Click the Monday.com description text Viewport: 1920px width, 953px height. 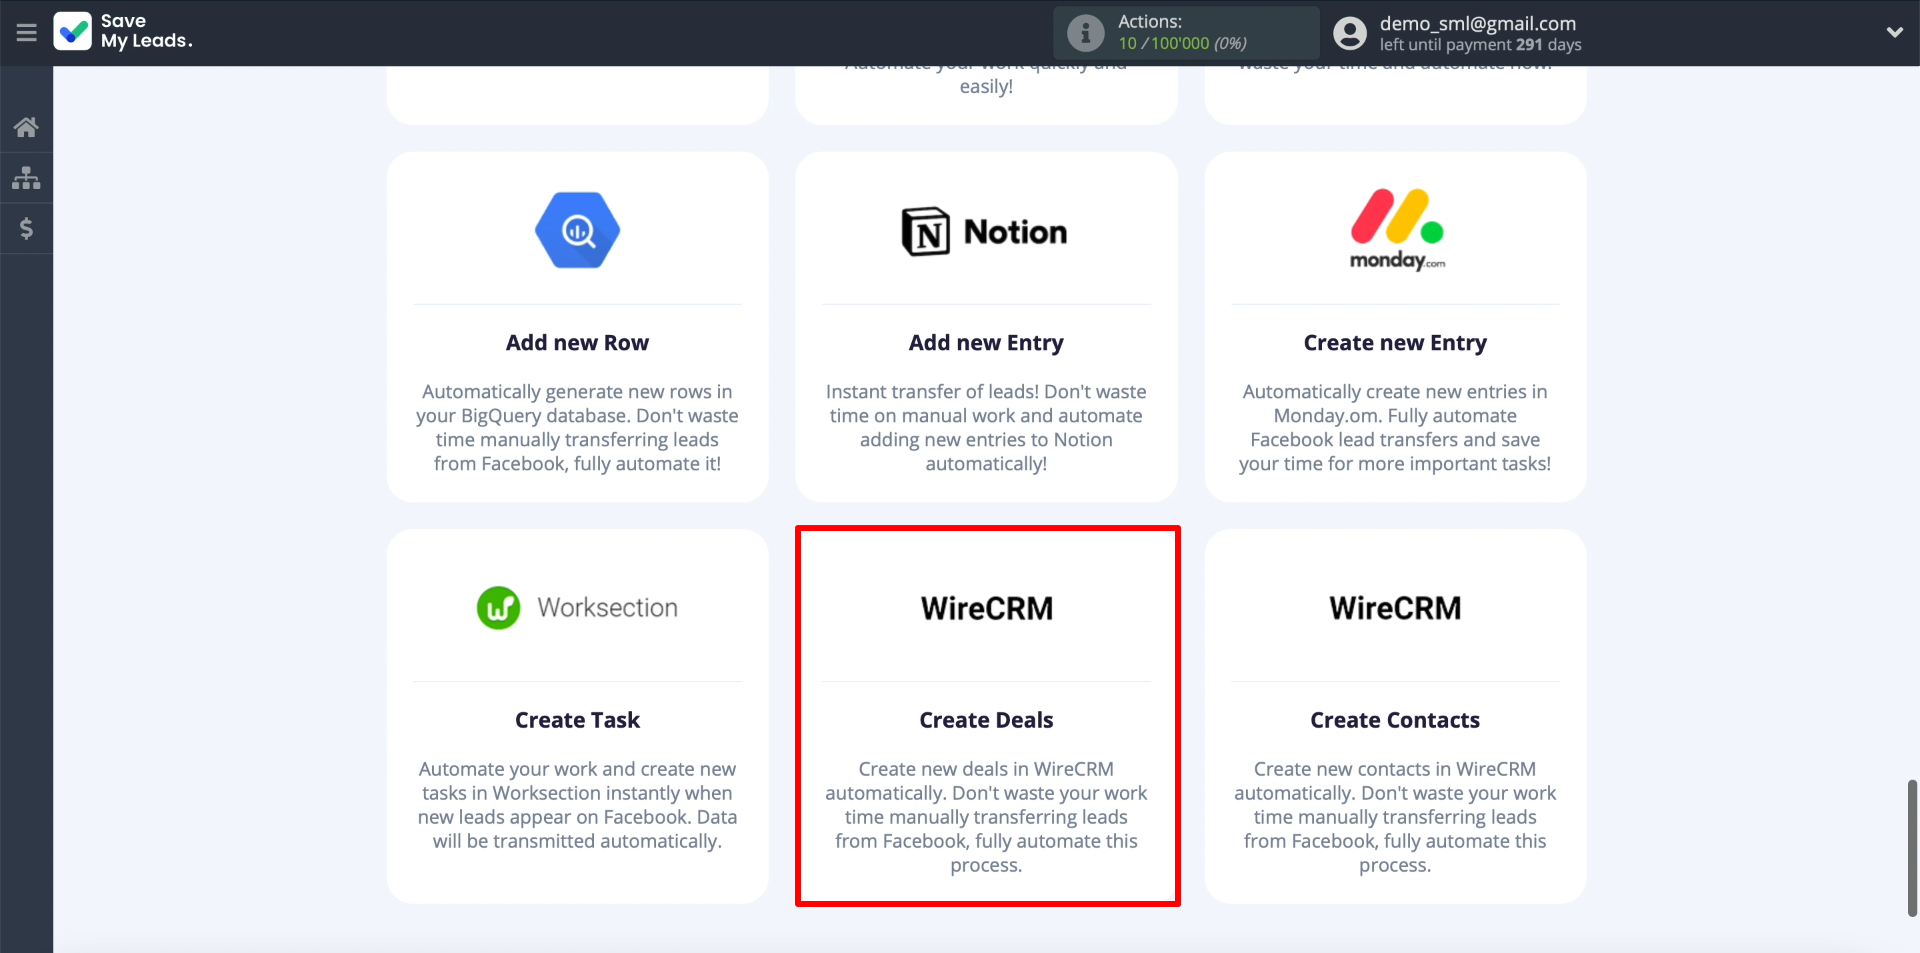tap(1395, 428)
